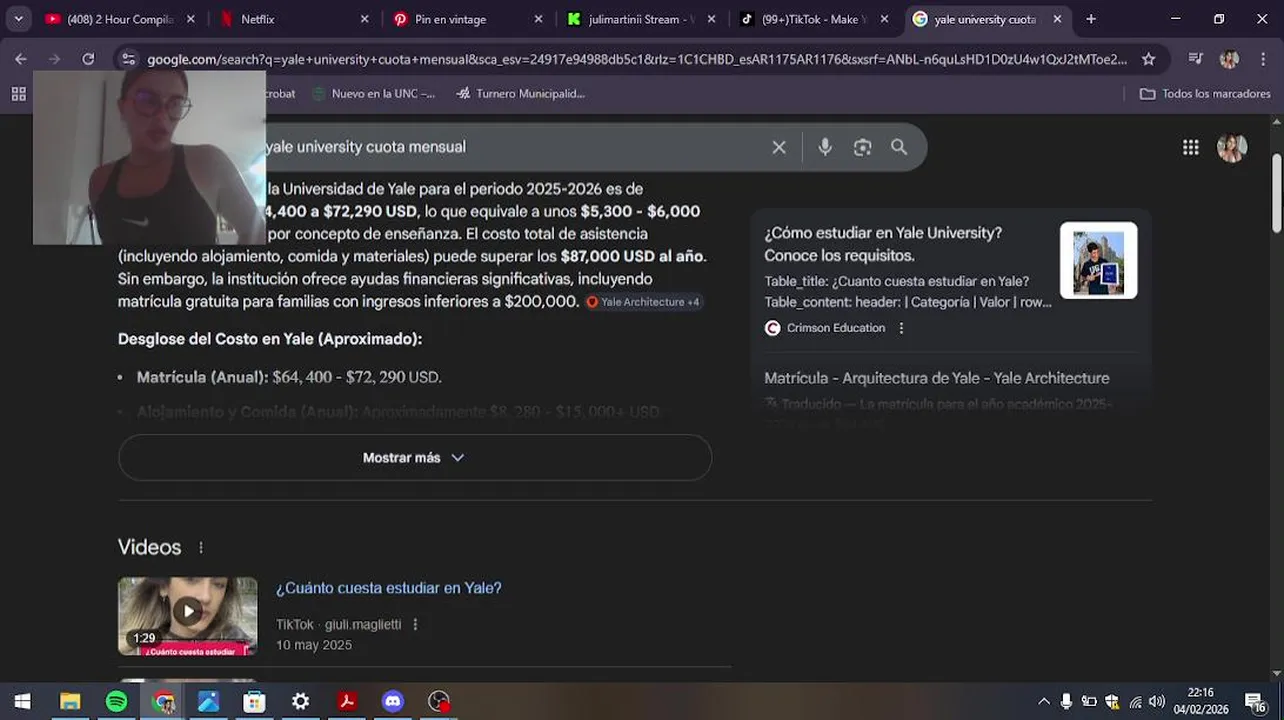This screenshot has height=720, width=1284.
Task: Bookmark this page with the star
Action: click(x=1149, y=59)
